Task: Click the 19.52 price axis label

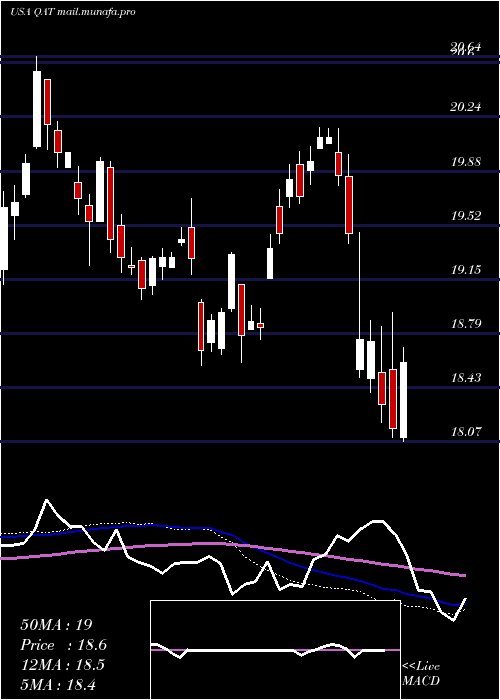Action: pos(466,216)
